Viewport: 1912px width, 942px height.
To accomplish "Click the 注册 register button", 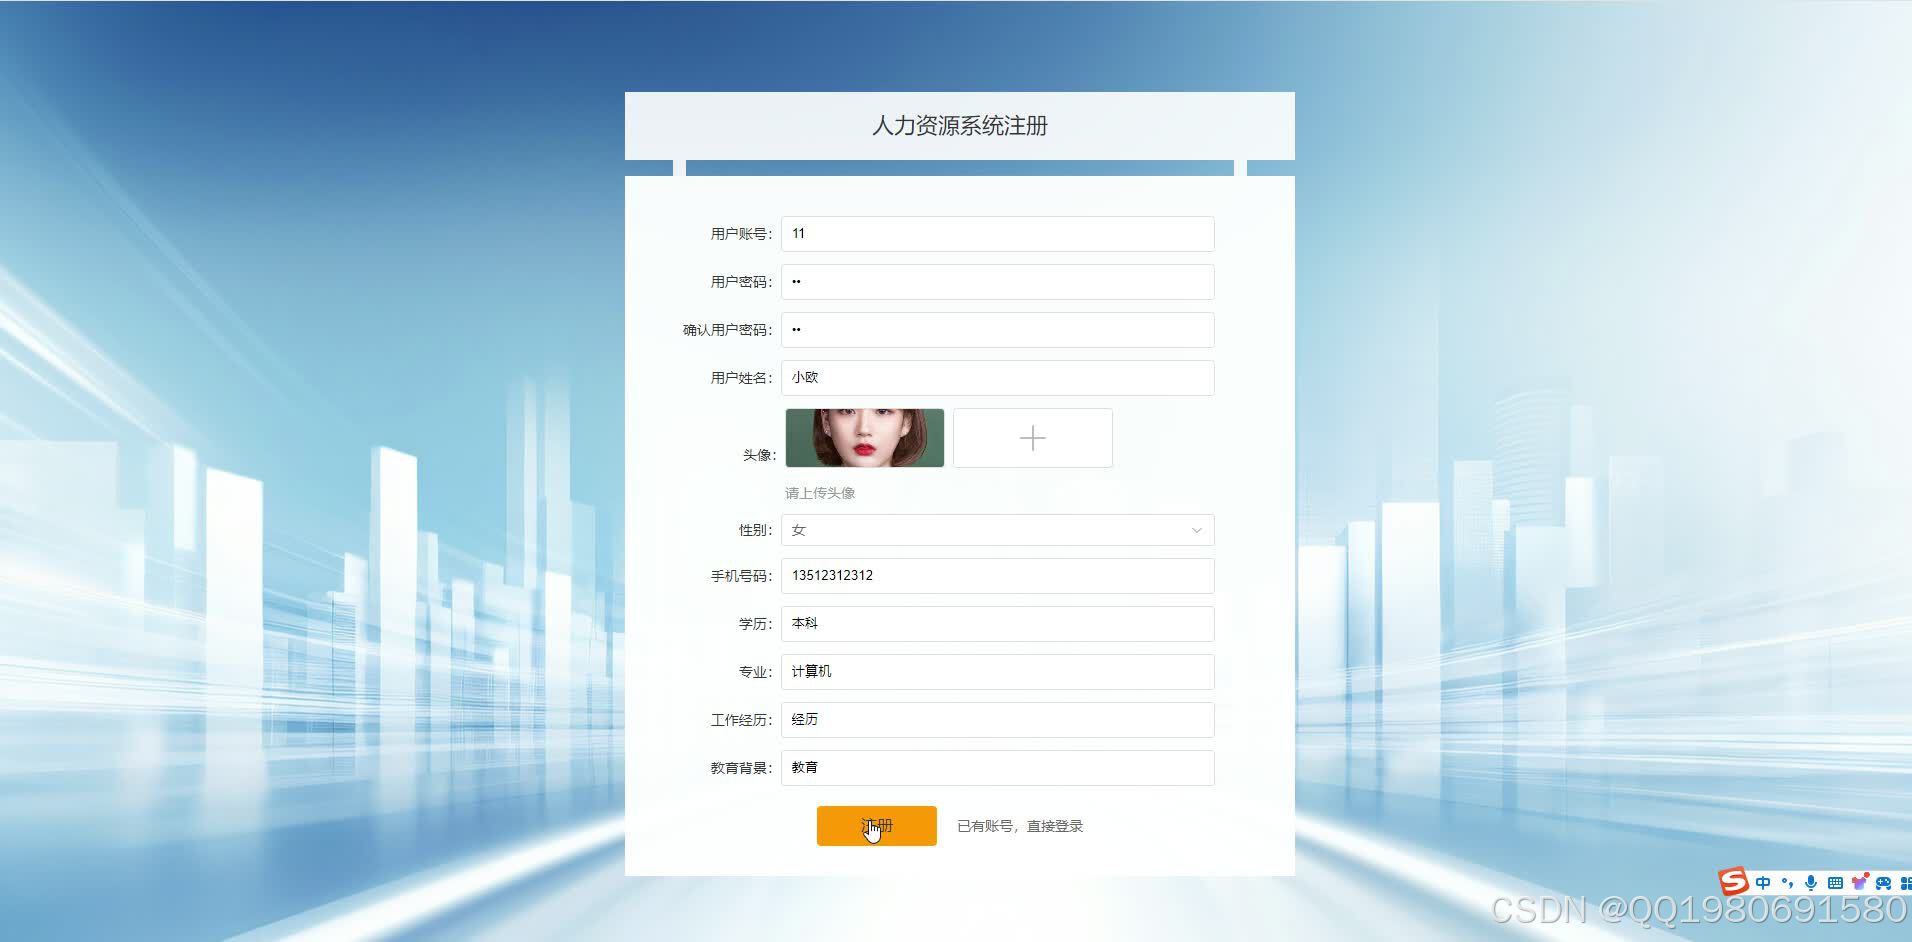I will [876, 825].
